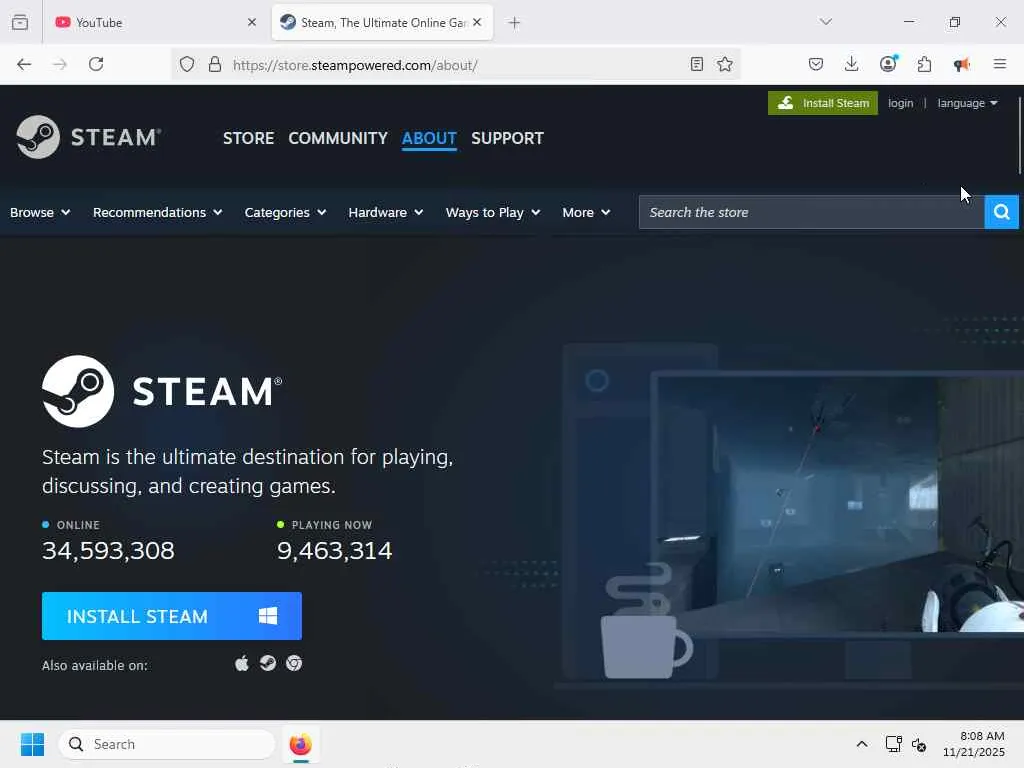This screenshot has height=768, width=1024.
Task: Click the Apple macOS availability icon
Action: coord(242,664)
